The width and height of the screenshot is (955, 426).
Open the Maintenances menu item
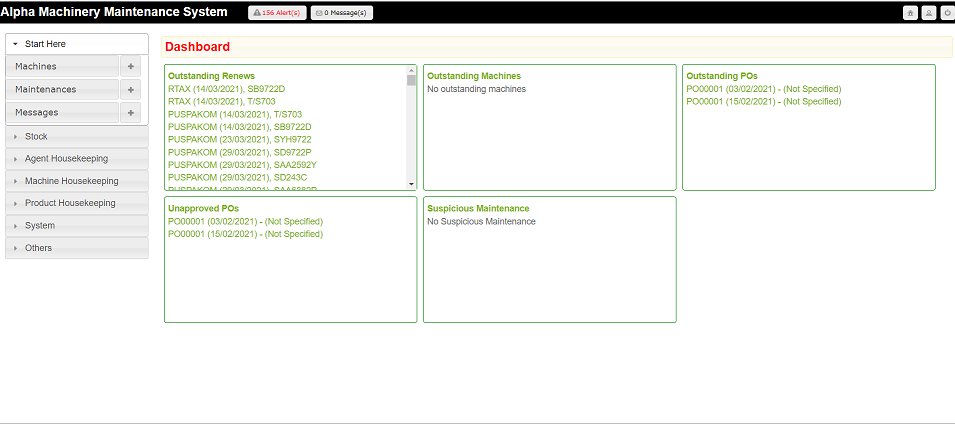[62, 90]
